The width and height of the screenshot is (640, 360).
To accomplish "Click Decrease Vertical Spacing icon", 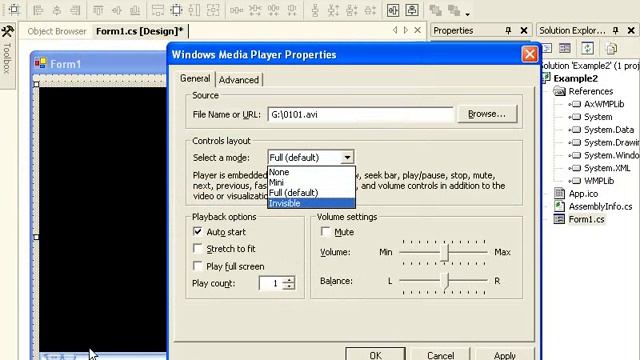I will [x=352, y=10].
